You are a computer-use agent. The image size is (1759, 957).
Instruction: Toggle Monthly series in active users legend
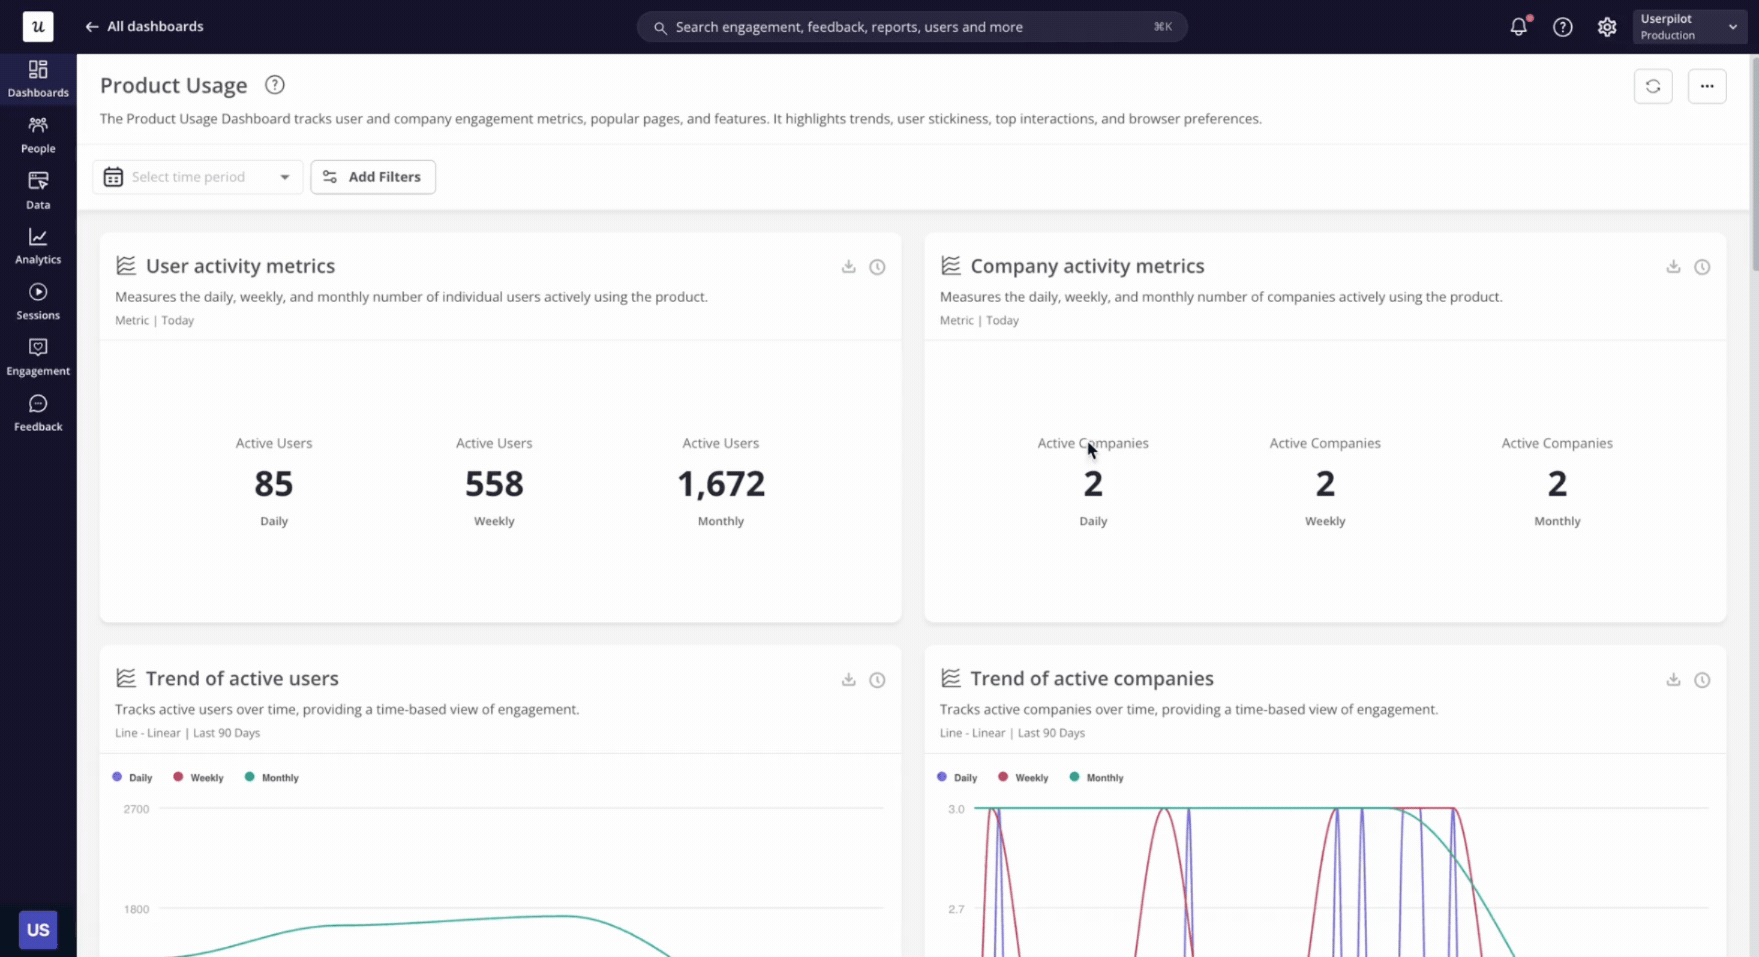(271, 777)
